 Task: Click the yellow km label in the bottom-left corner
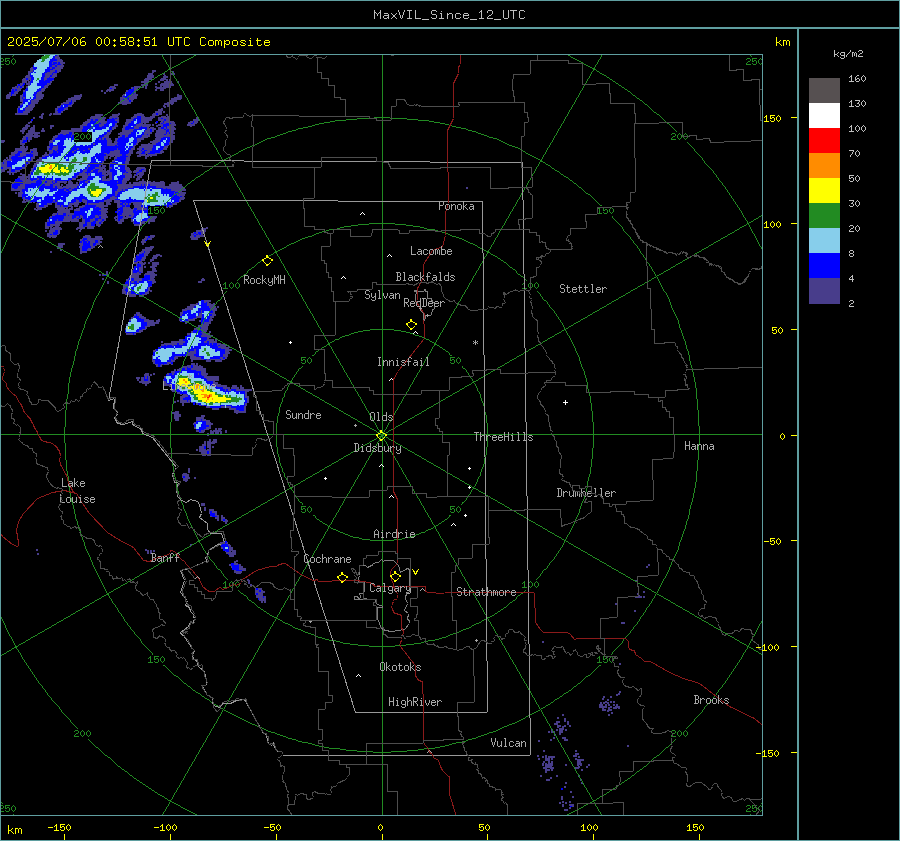tap(15, 830)
